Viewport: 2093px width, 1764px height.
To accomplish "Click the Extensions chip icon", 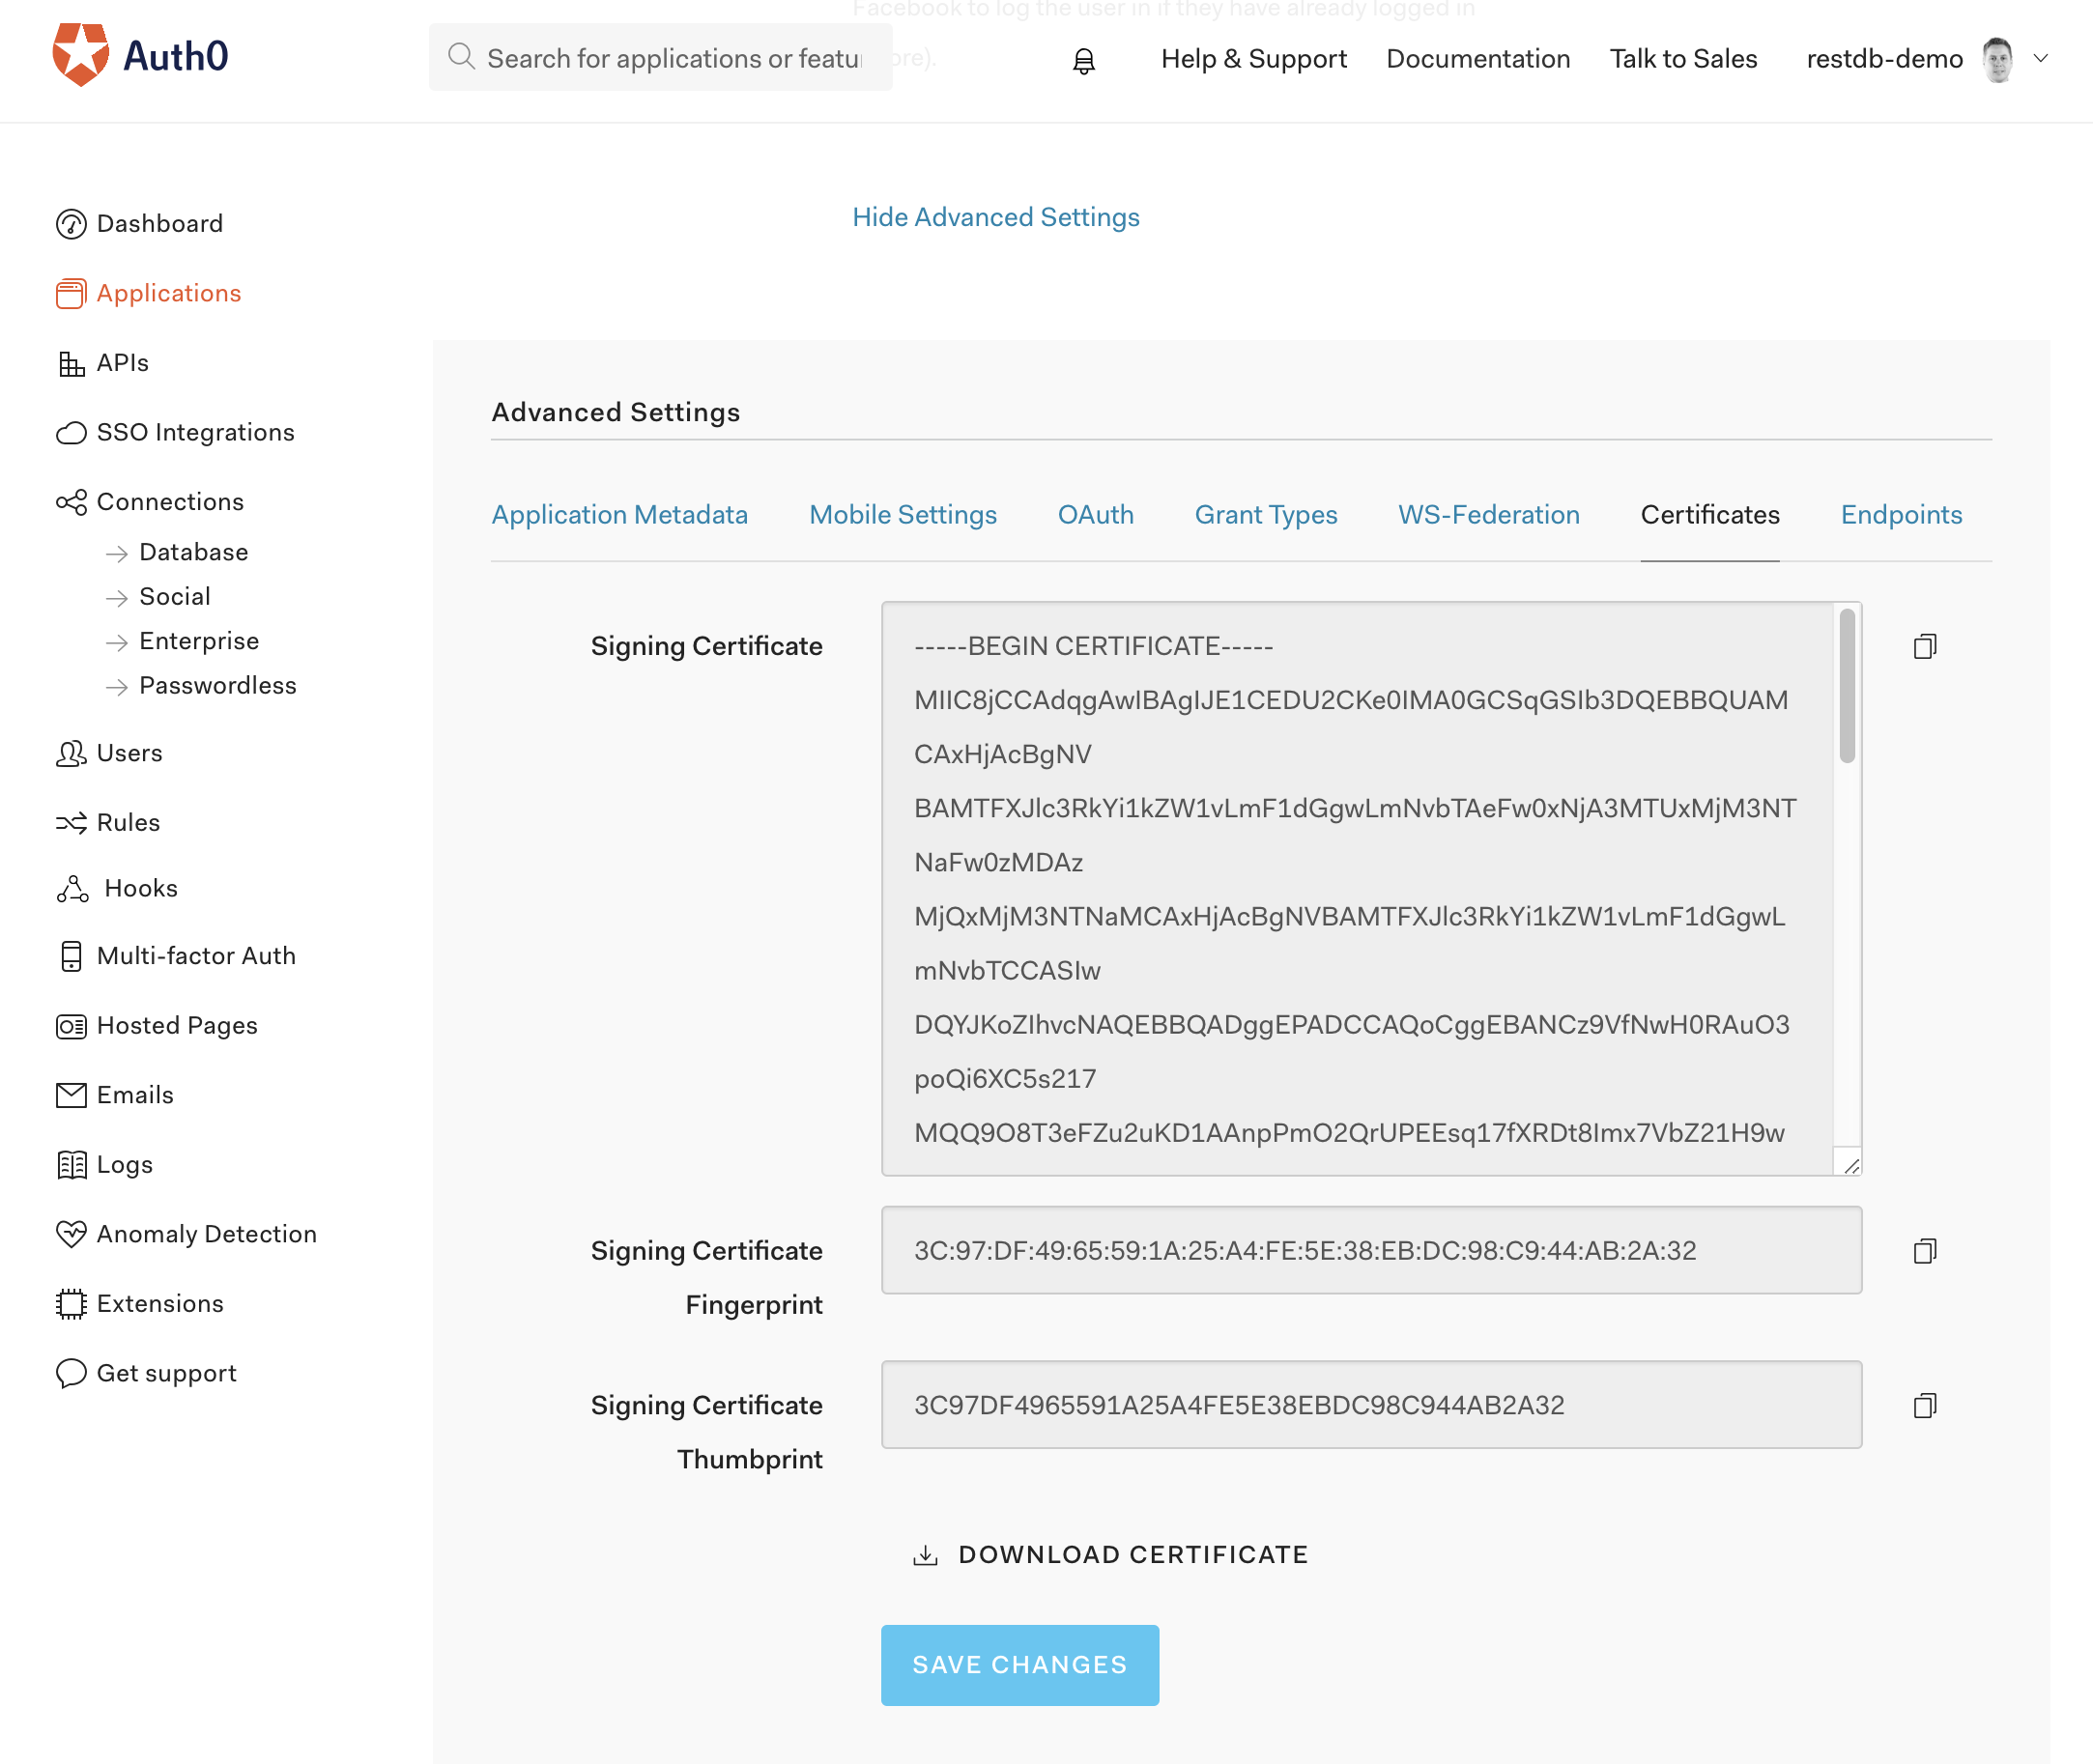I will pyautogui.click(x=71, y=1304).
